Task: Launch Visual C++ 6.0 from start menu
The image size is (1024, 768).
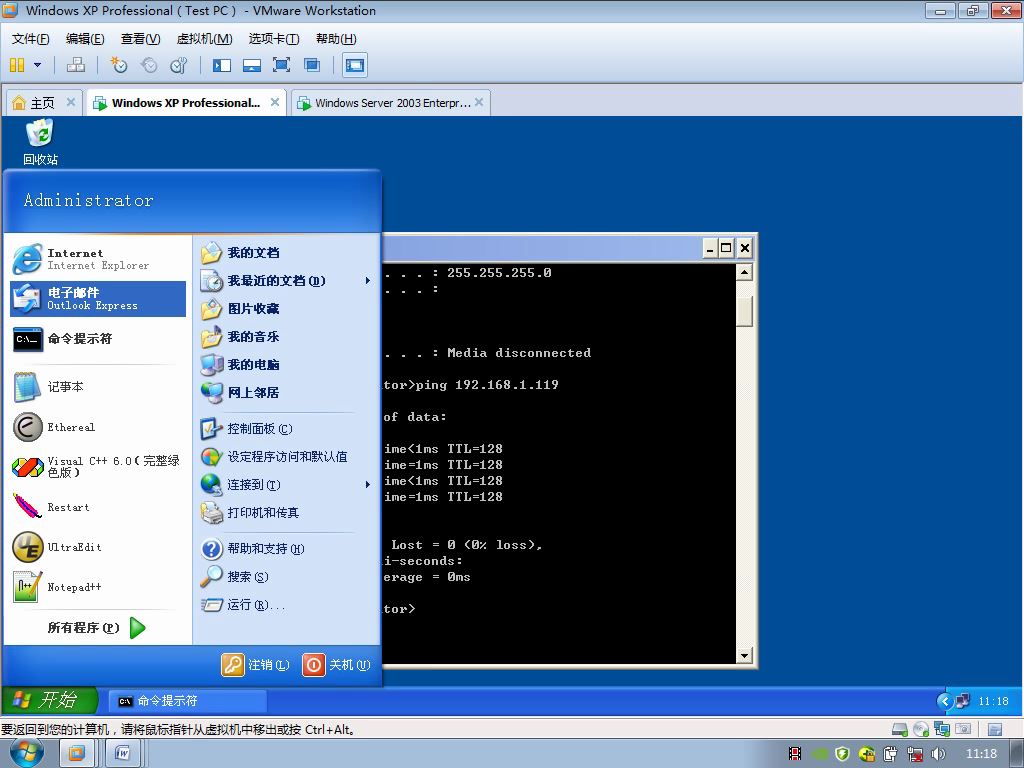Action: [x=98, y=467]
